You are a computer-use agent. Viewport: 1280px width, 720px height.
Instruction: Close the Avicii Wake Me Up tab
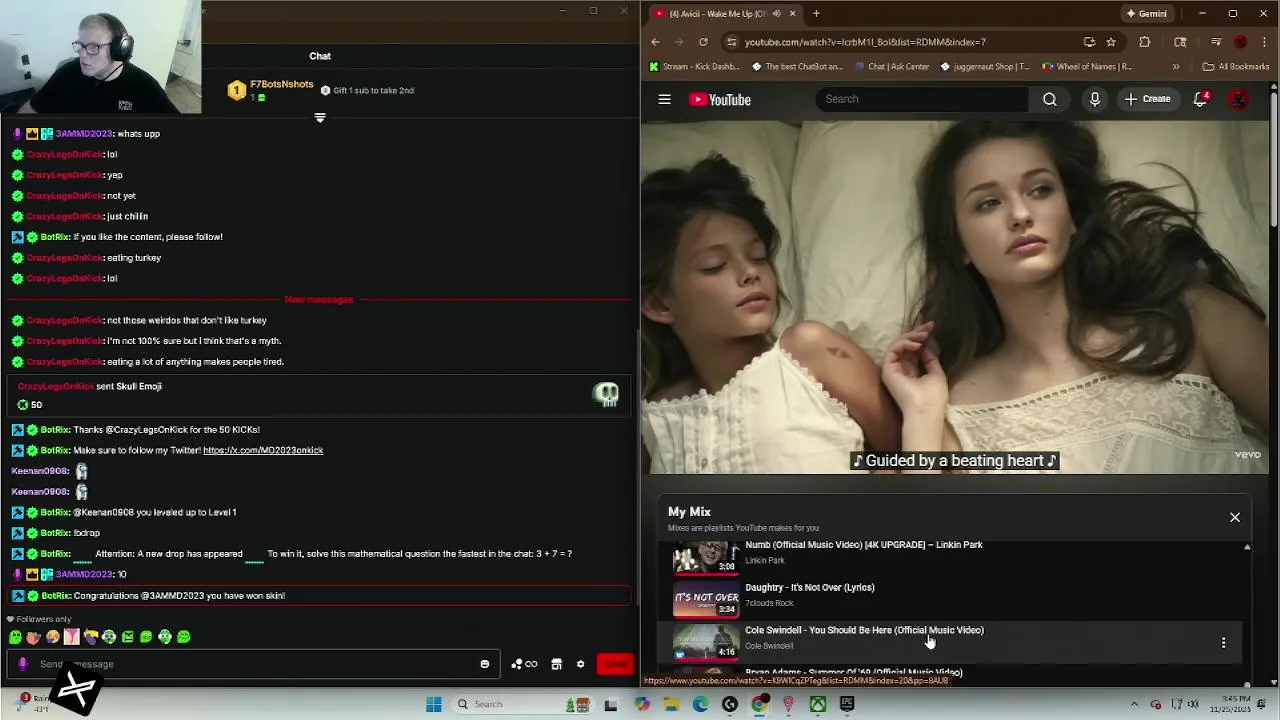point(793,13)
